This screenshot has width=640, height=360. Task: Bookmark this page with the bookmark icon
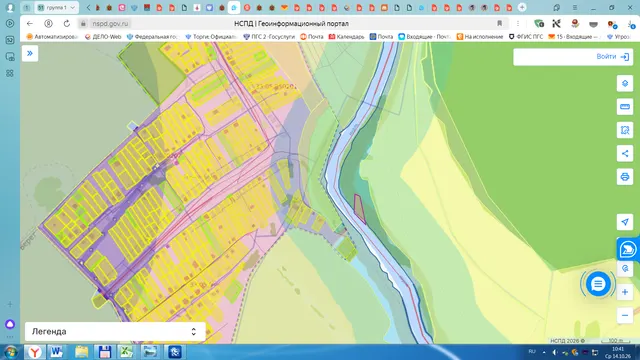click(x=499, y=24)
